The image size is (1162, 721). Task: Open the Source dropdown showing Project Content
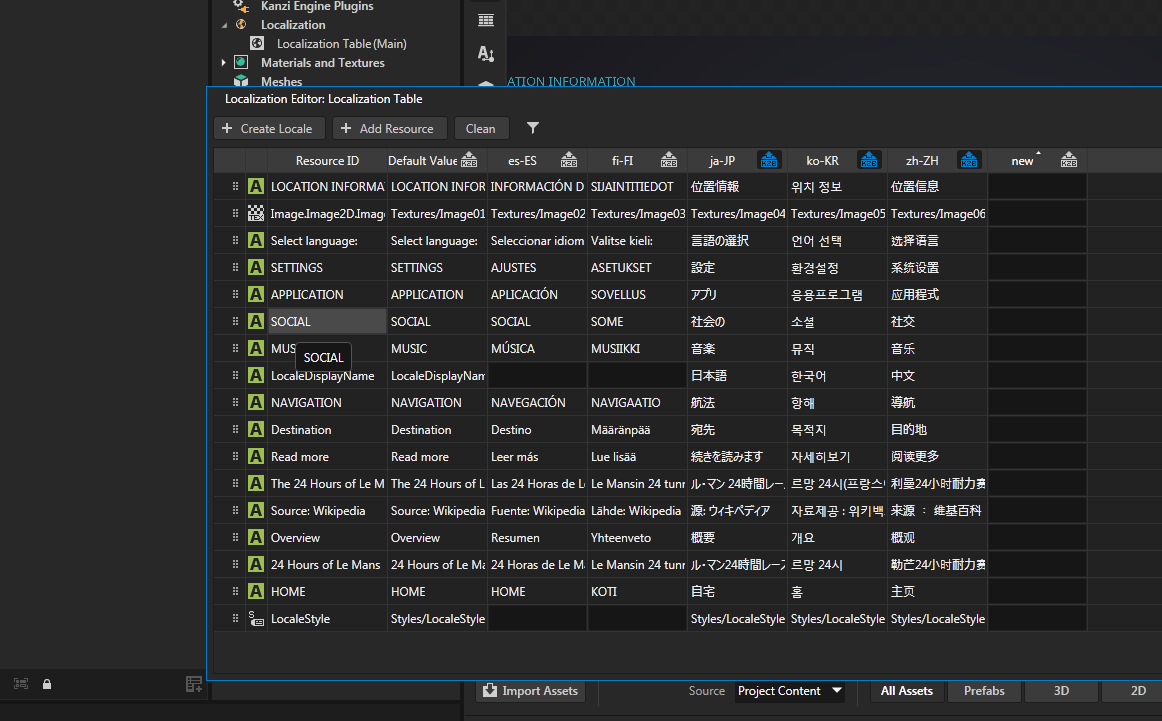789,691
